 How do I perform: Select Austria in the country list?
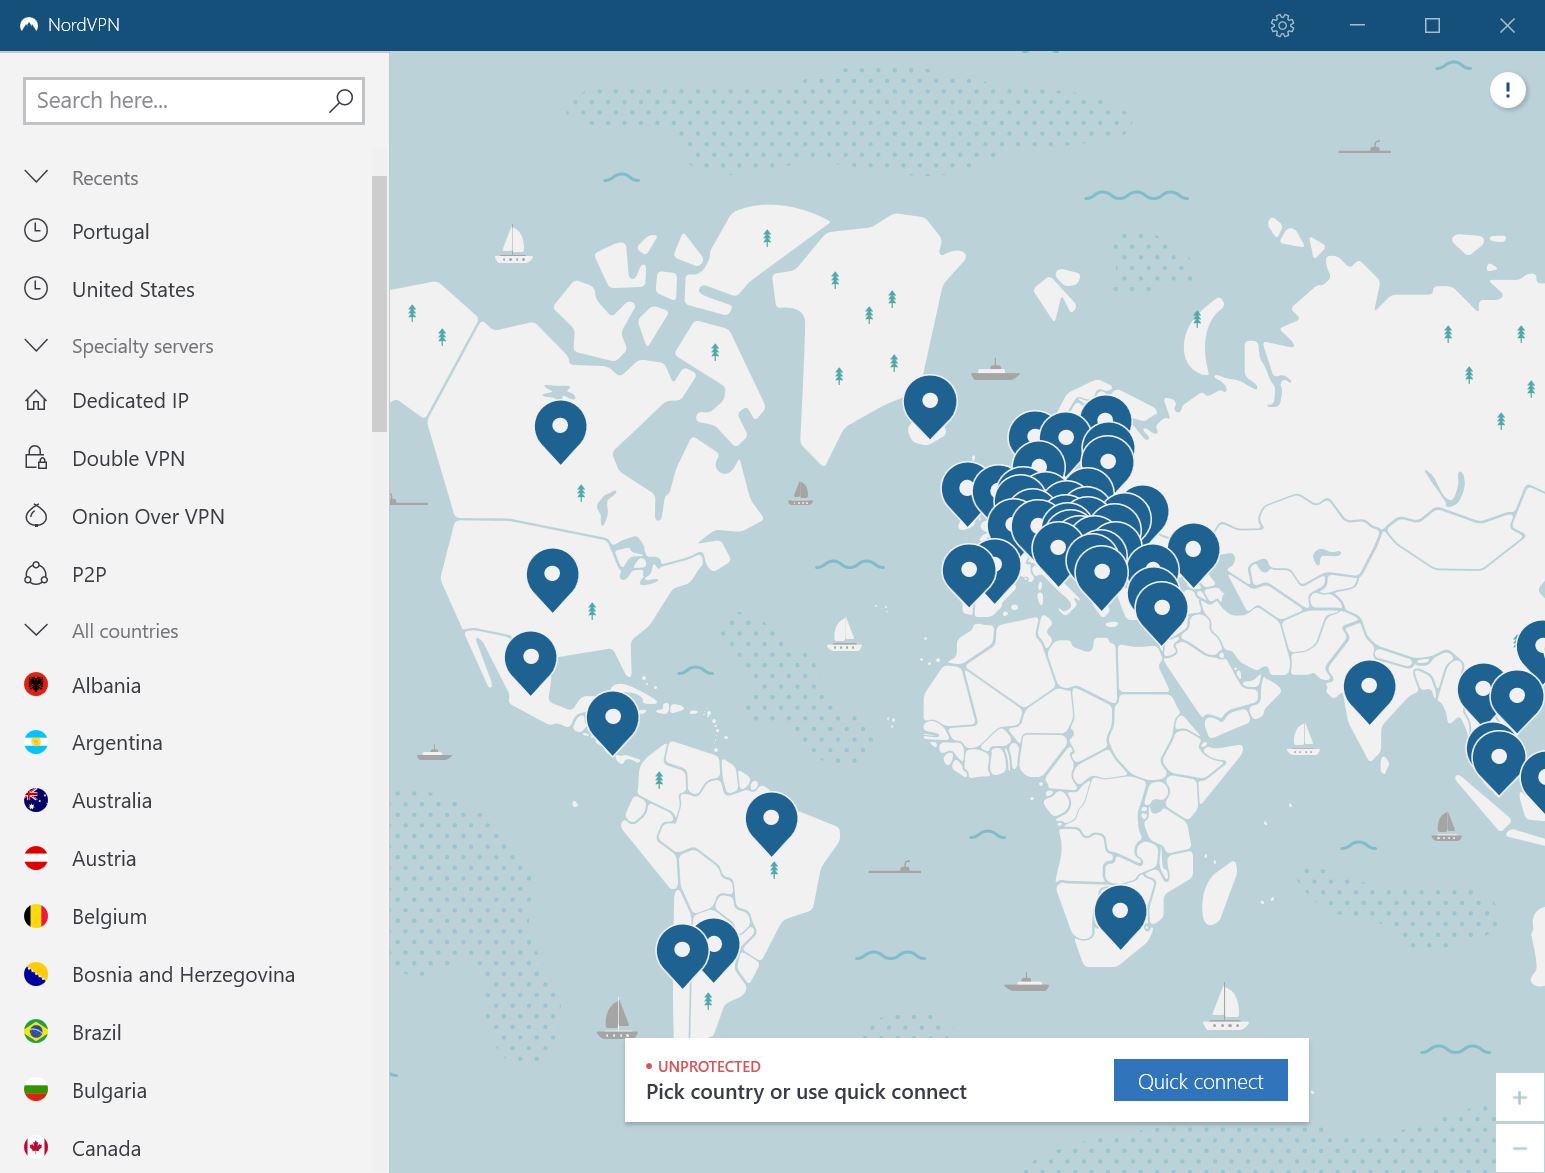click(104, 859)
